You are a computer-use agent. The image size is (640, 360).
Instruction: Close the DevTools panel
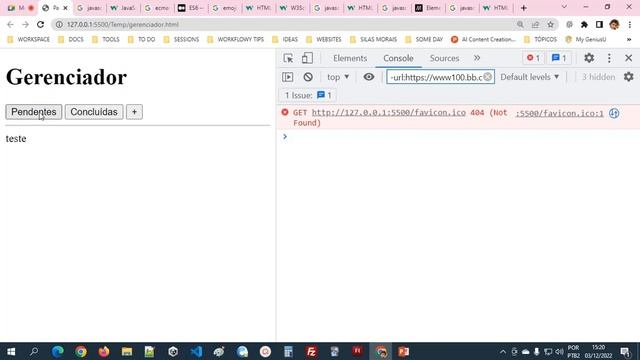click(x=629, y=58)
